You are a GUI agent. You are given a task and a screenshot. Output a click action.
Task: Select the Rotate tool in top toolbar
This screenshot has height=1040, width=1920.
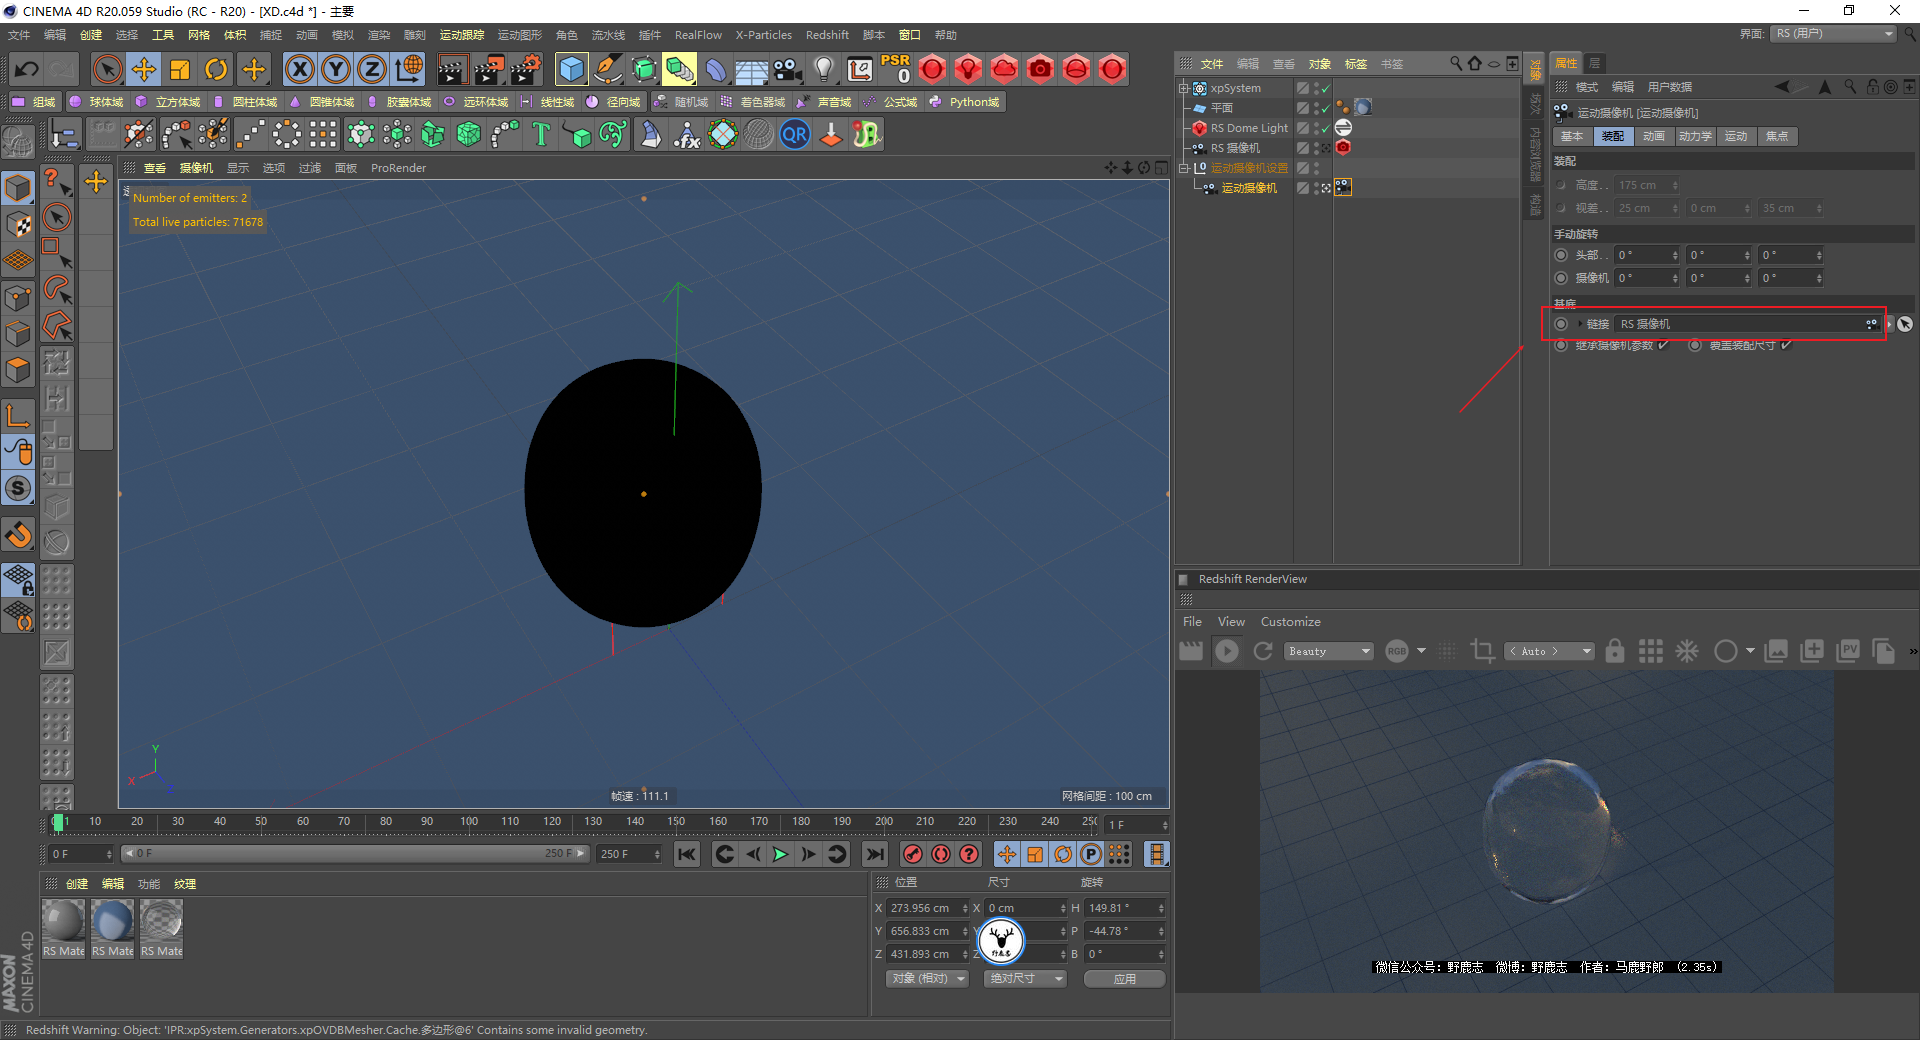pos(216,69)
